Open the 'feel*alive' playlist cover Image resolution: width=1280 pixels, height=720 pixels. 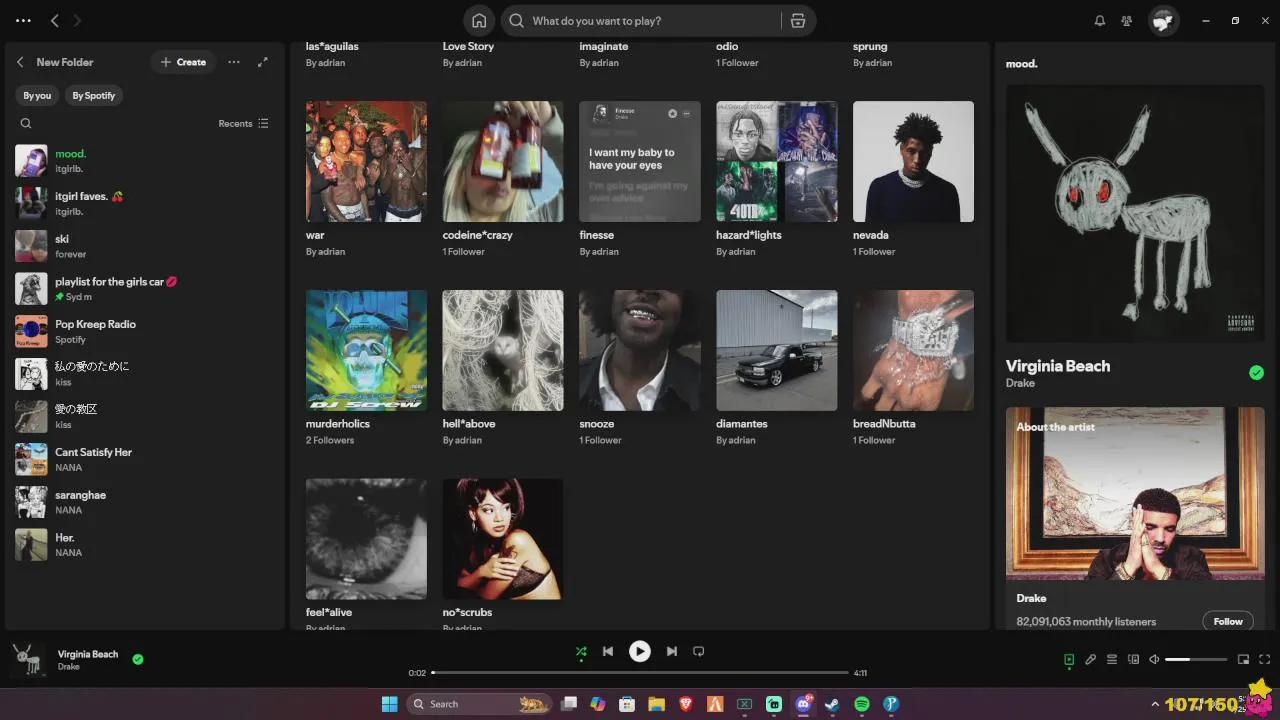tap(366, 539)
